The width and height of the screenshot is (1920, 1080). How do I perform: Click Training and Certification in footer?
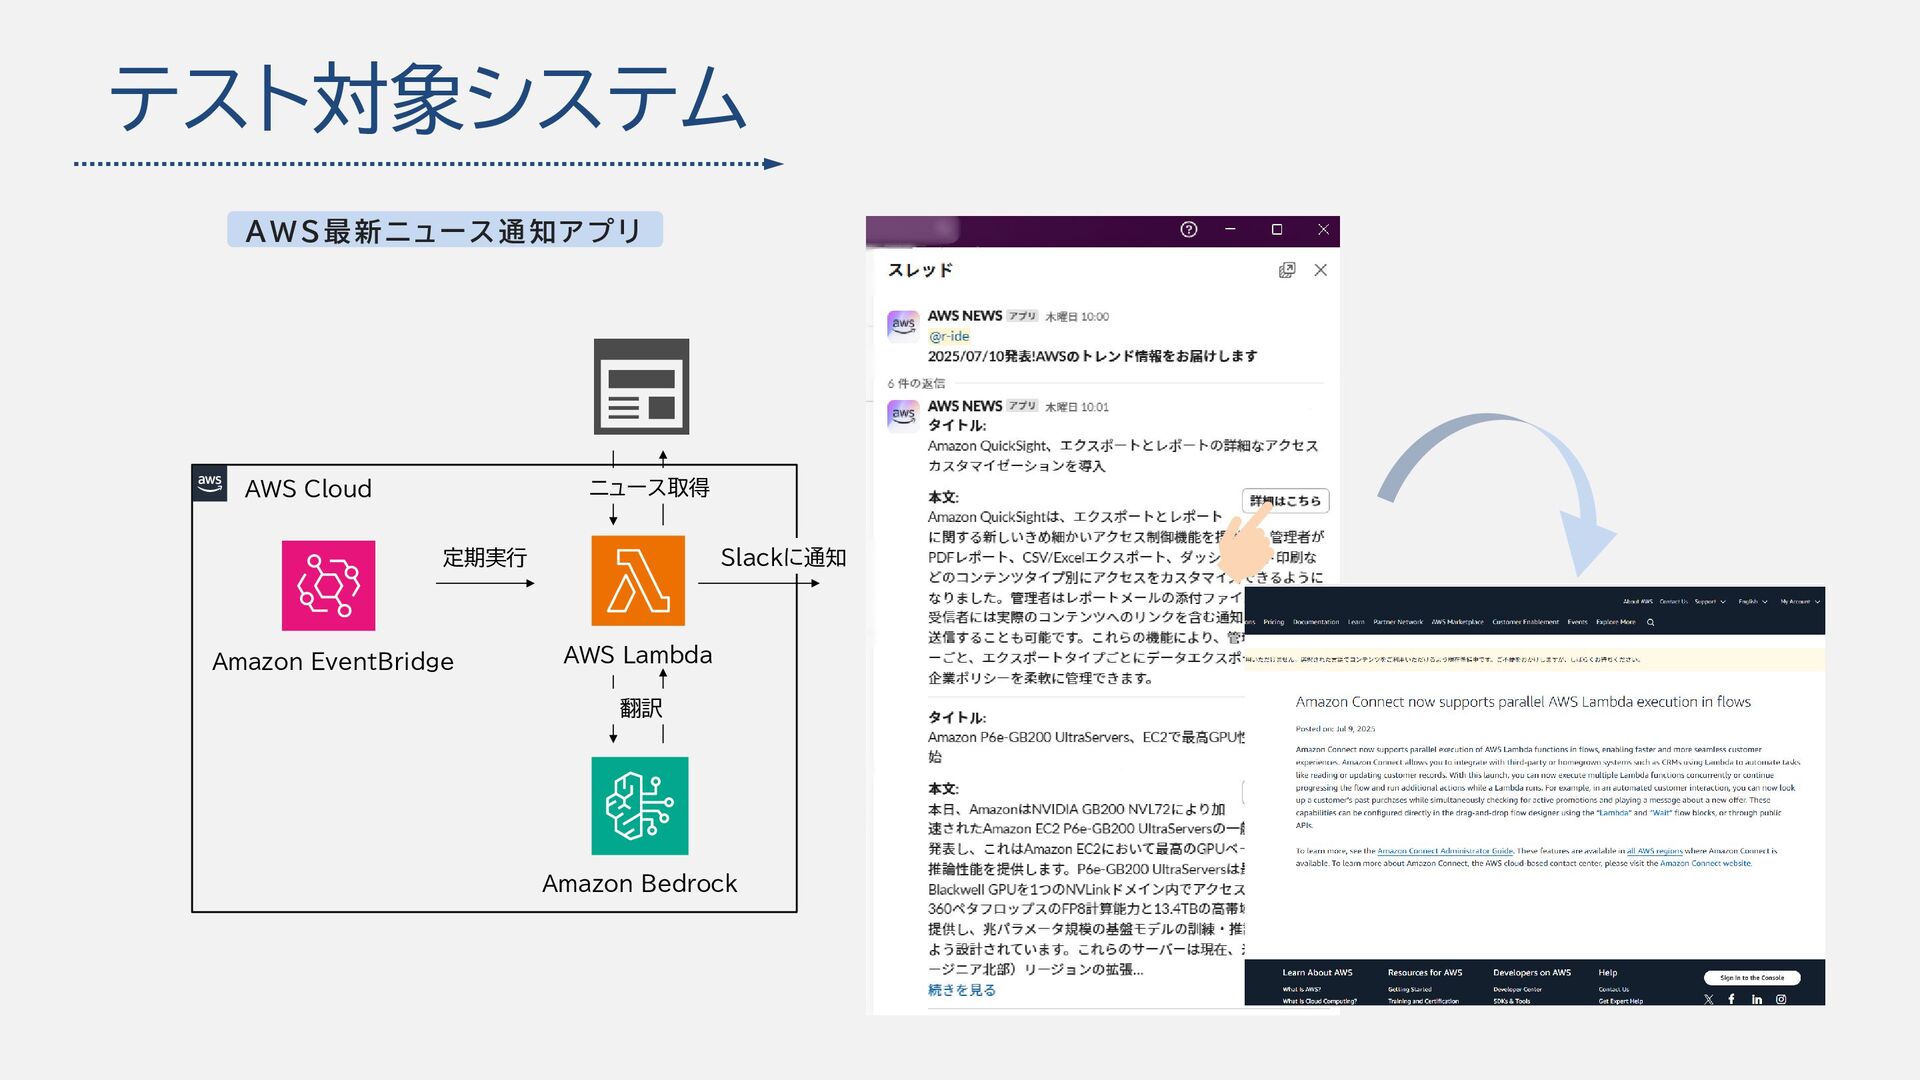pos(1423,1001)
